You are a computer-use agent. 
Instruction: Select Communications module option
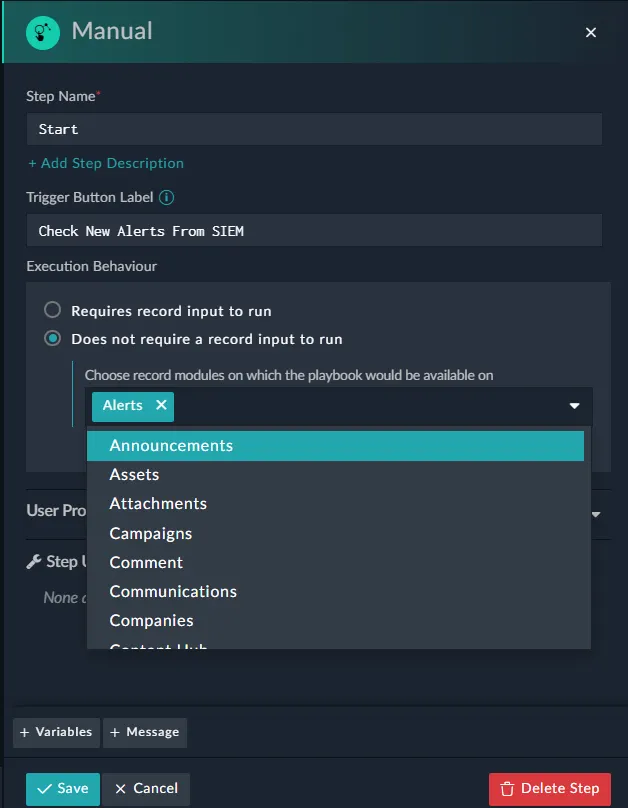pyautogui.click(x=173, y=591)
